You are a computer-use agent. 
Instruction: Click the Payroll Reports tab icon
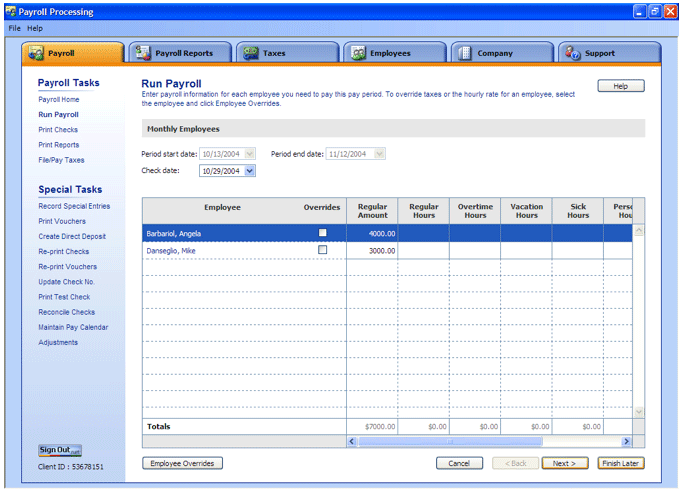coord(143,53)
